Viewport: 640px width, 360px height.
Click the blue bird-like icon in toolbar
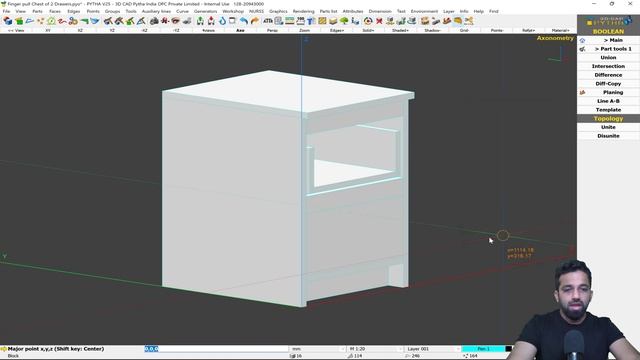(95, 21)
